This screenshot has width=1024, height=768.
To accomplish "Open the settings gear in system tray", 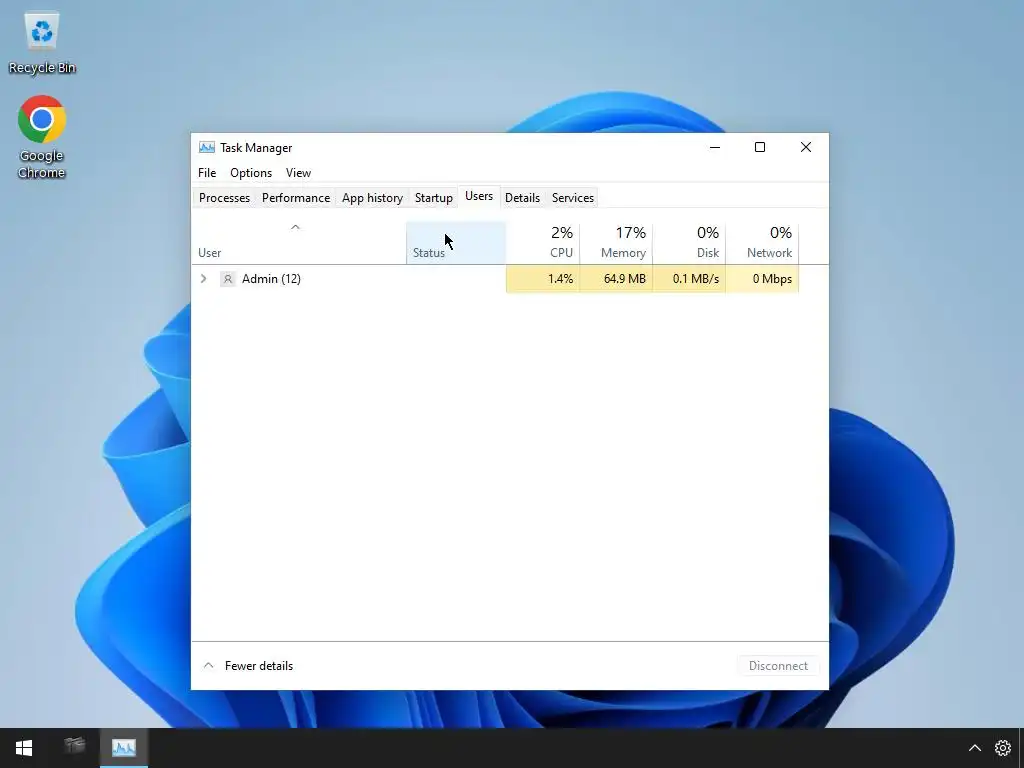I will [x=1002, y=748].
